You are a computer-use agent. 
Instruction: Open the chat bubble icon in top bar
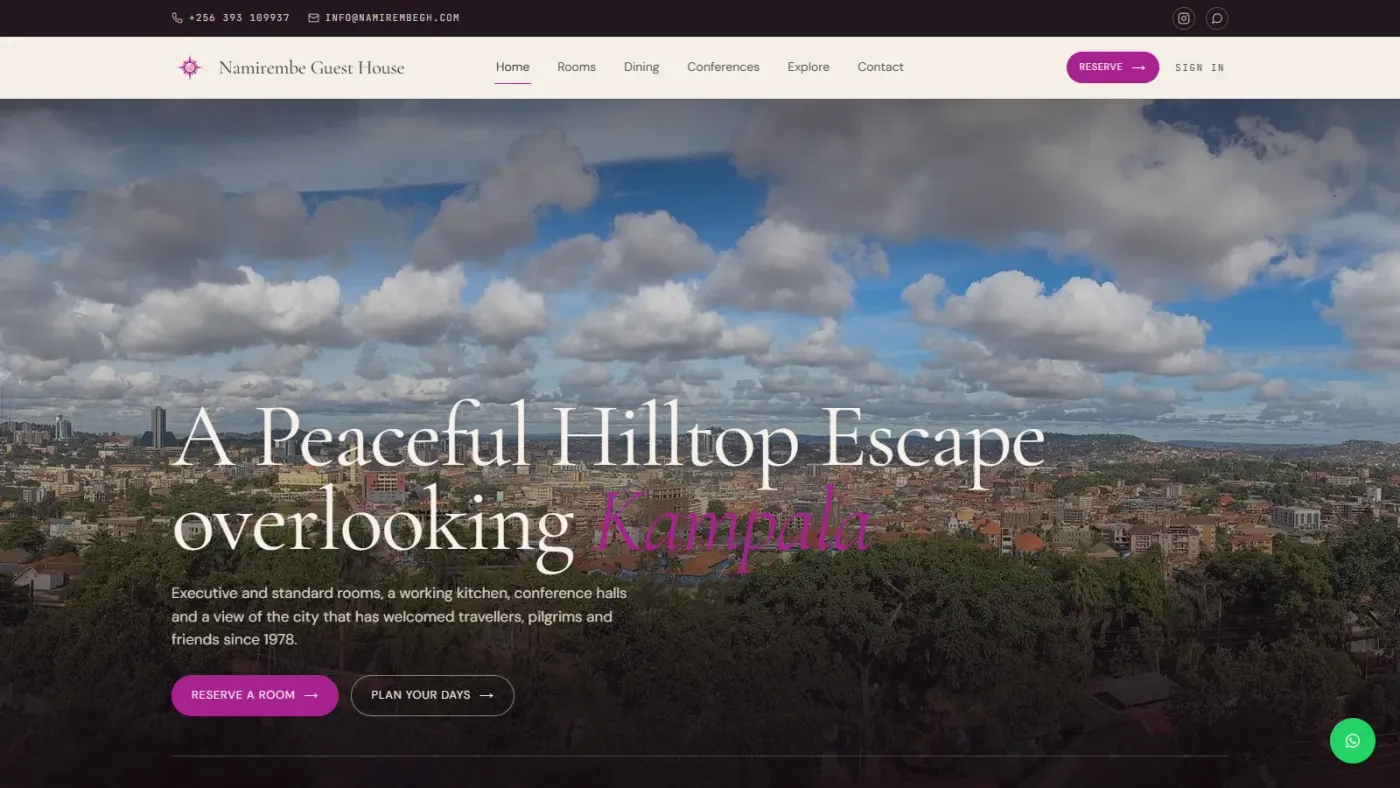tap(1217, 18)
